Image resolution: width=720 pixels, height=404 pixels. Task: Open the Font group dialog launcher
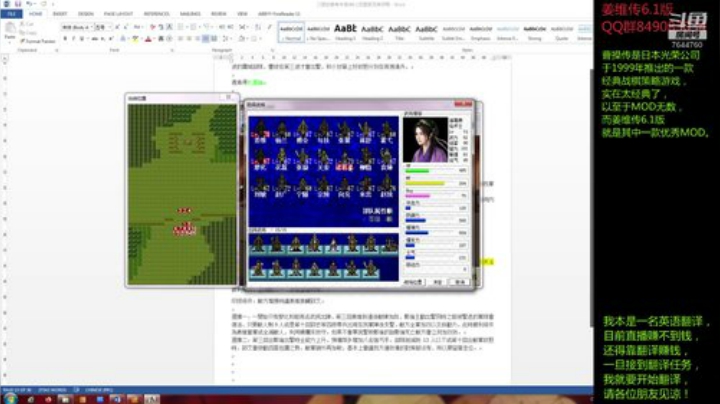click(172, 50)
